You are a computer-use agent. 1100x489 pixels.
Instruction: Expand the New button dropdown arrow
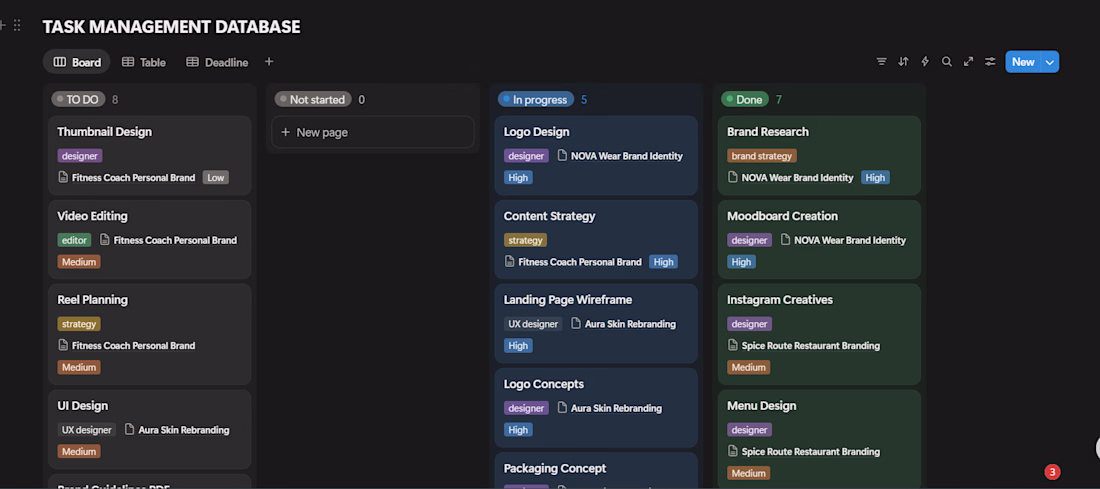1050,62
